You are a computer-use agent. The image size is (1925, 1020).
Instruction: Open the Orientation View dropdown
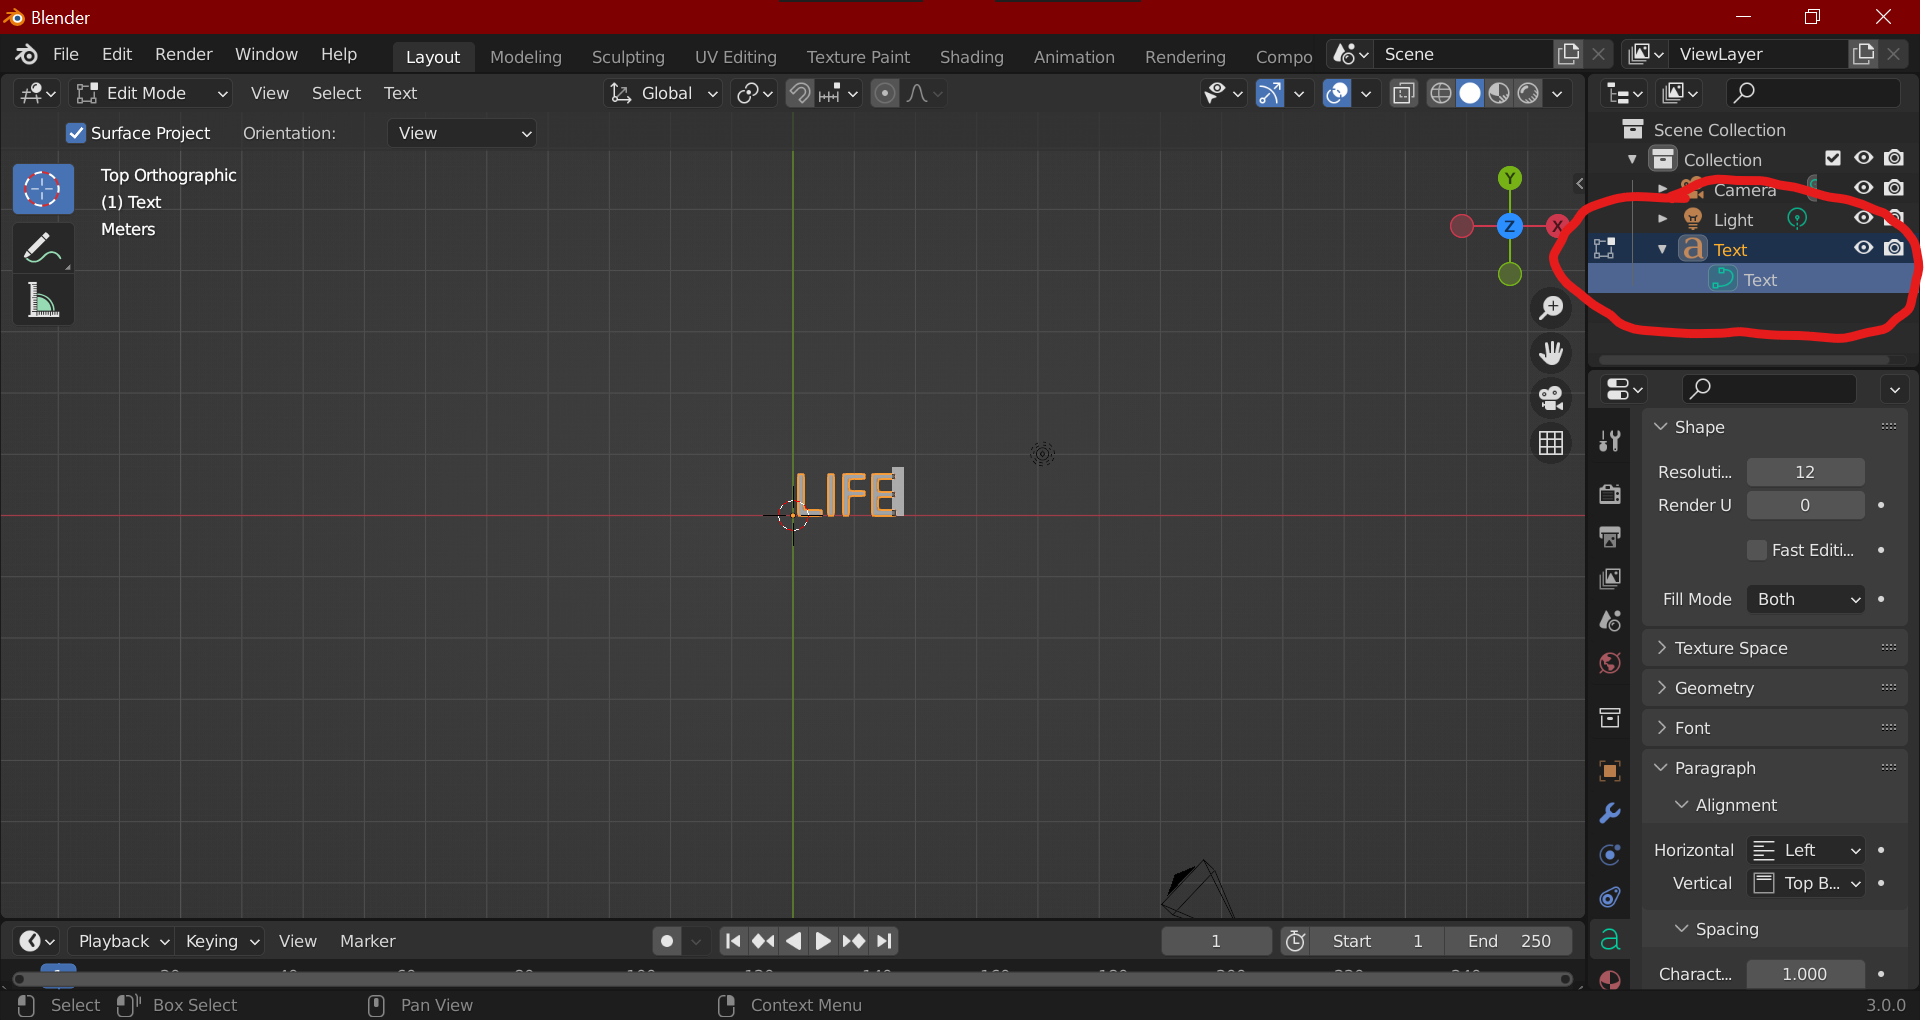(x=462, y=133)
